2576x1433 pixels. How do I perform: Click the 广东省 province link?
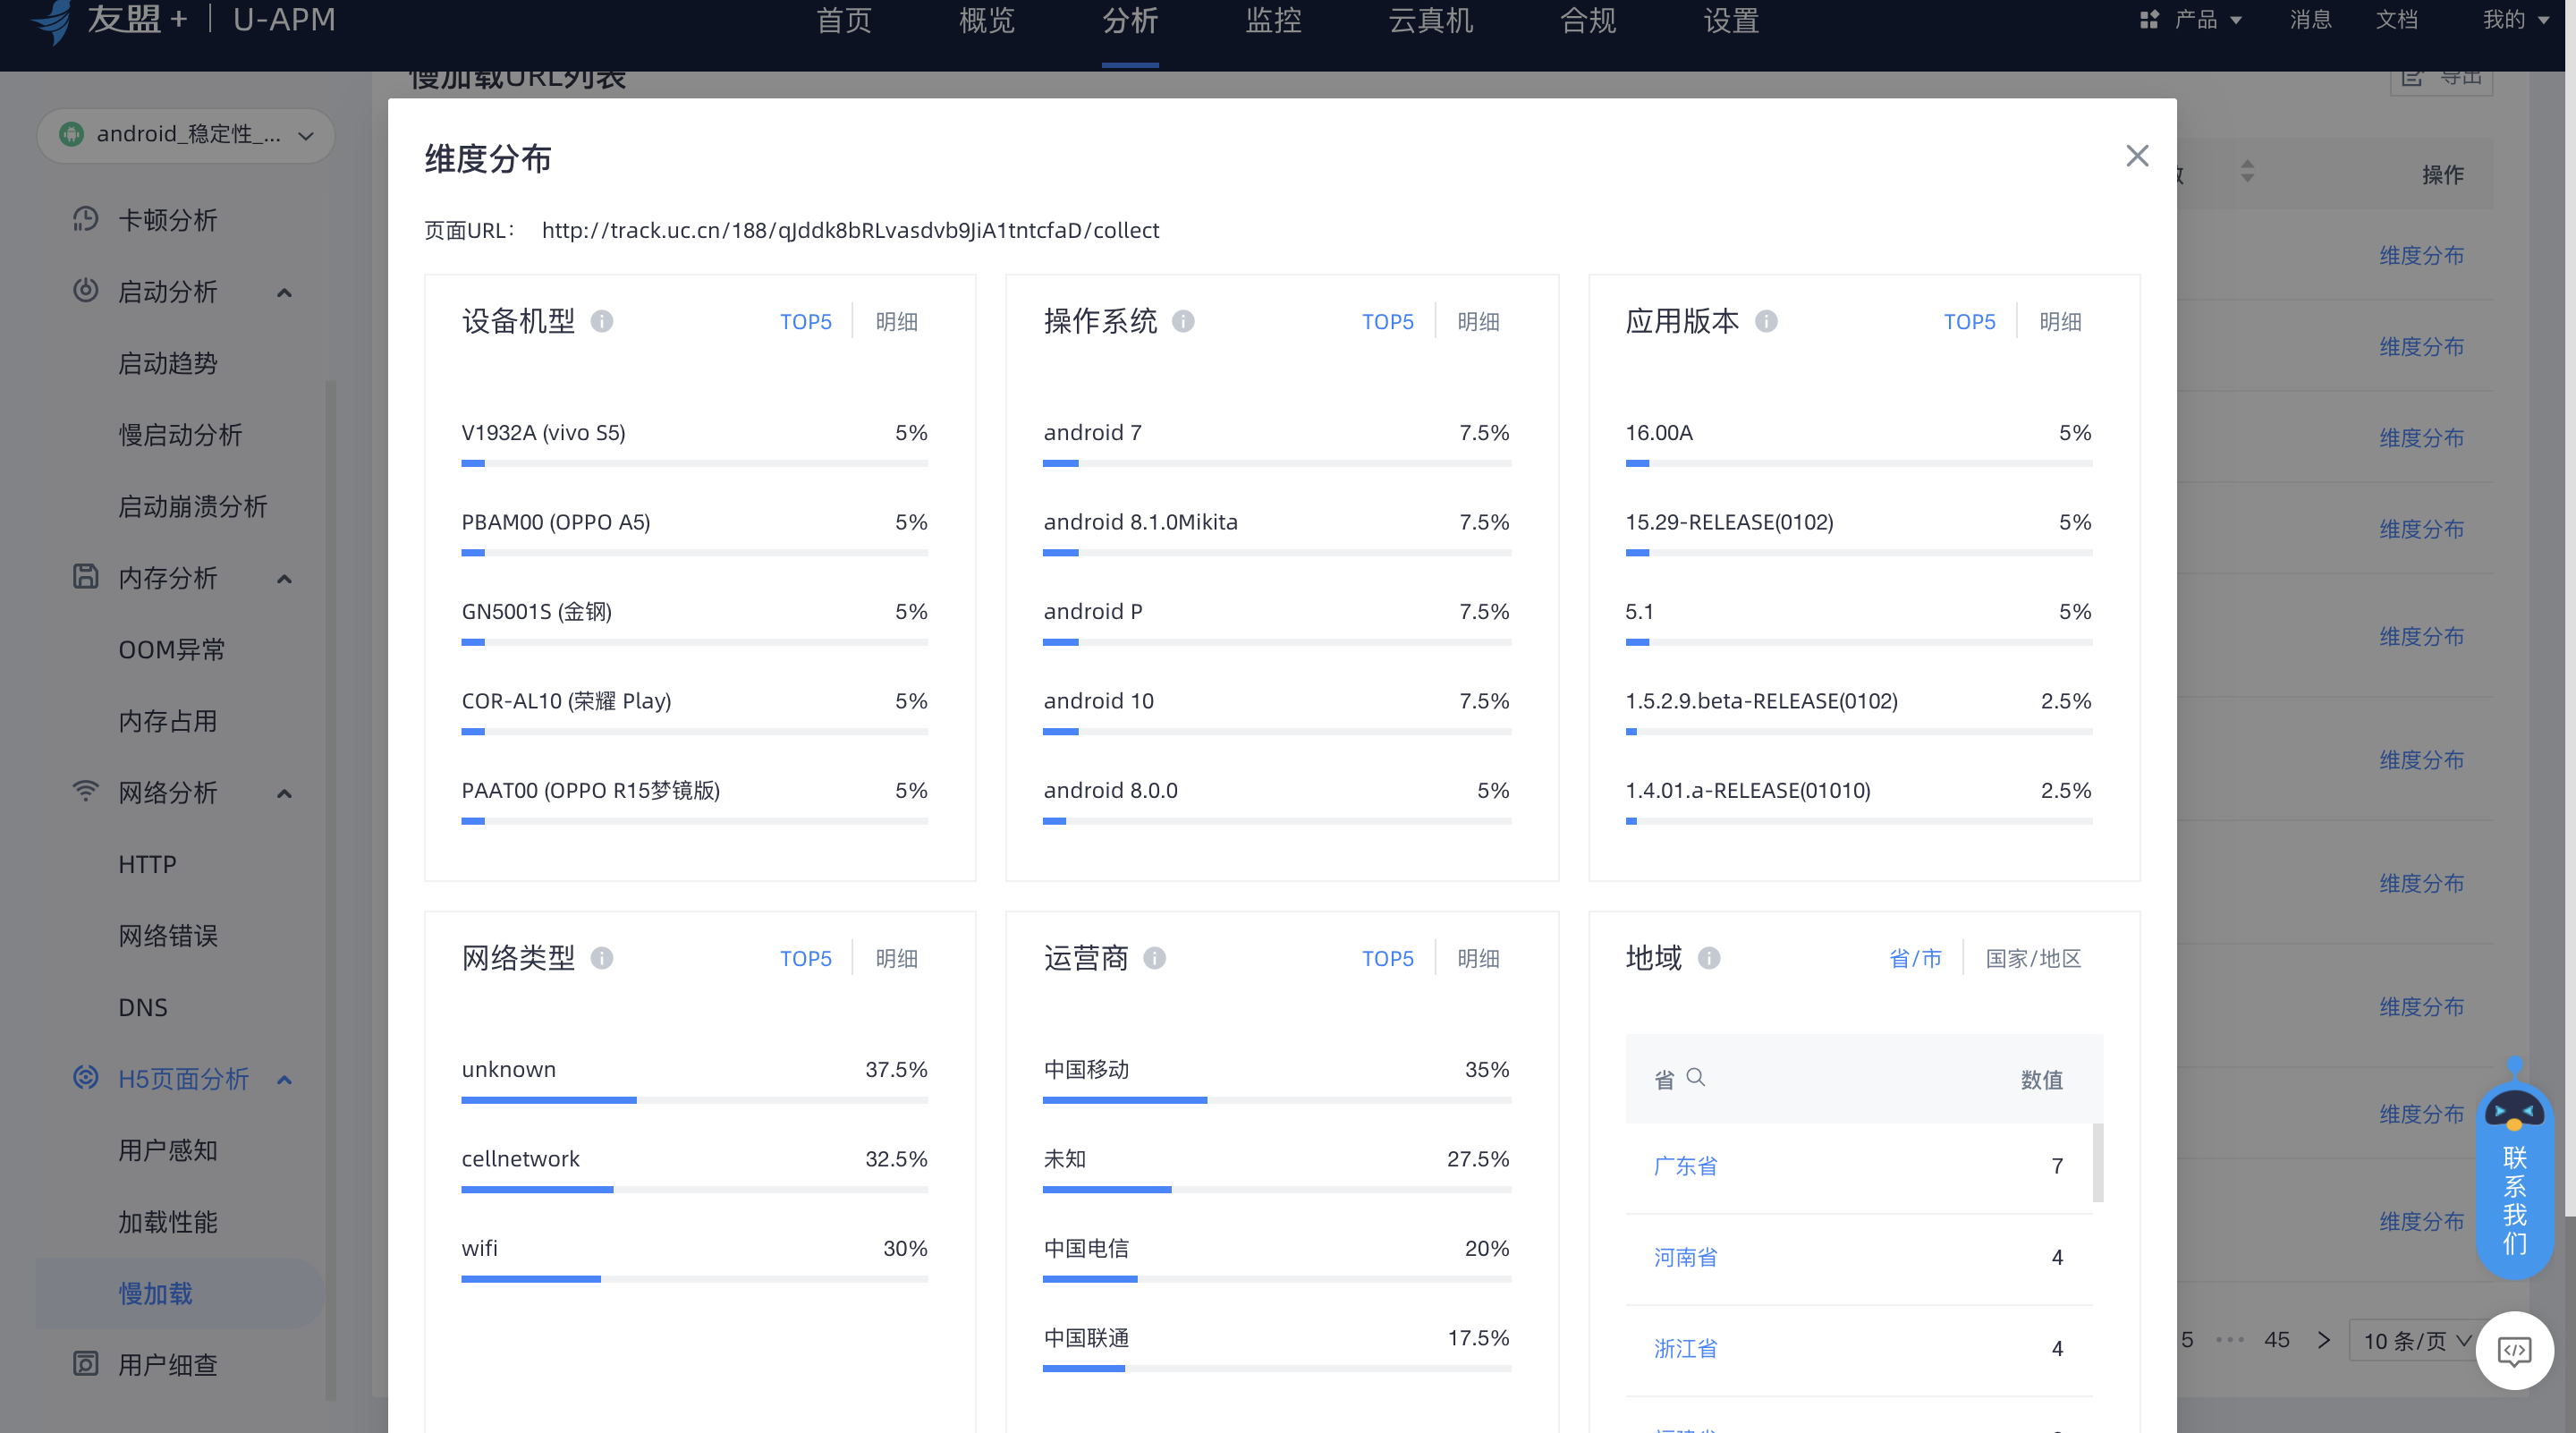(1685, 1166)
